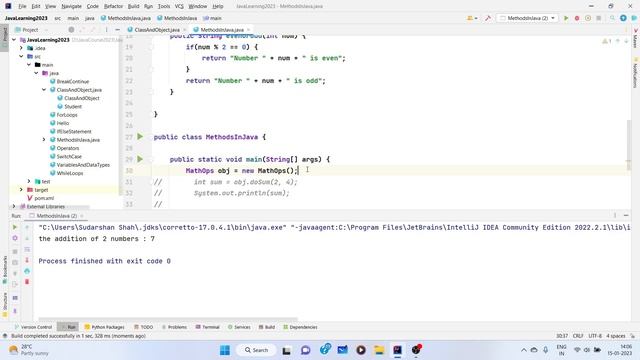640x360 pixels.
Task: Open the Project view dropdown
Action: coord(32,30)
